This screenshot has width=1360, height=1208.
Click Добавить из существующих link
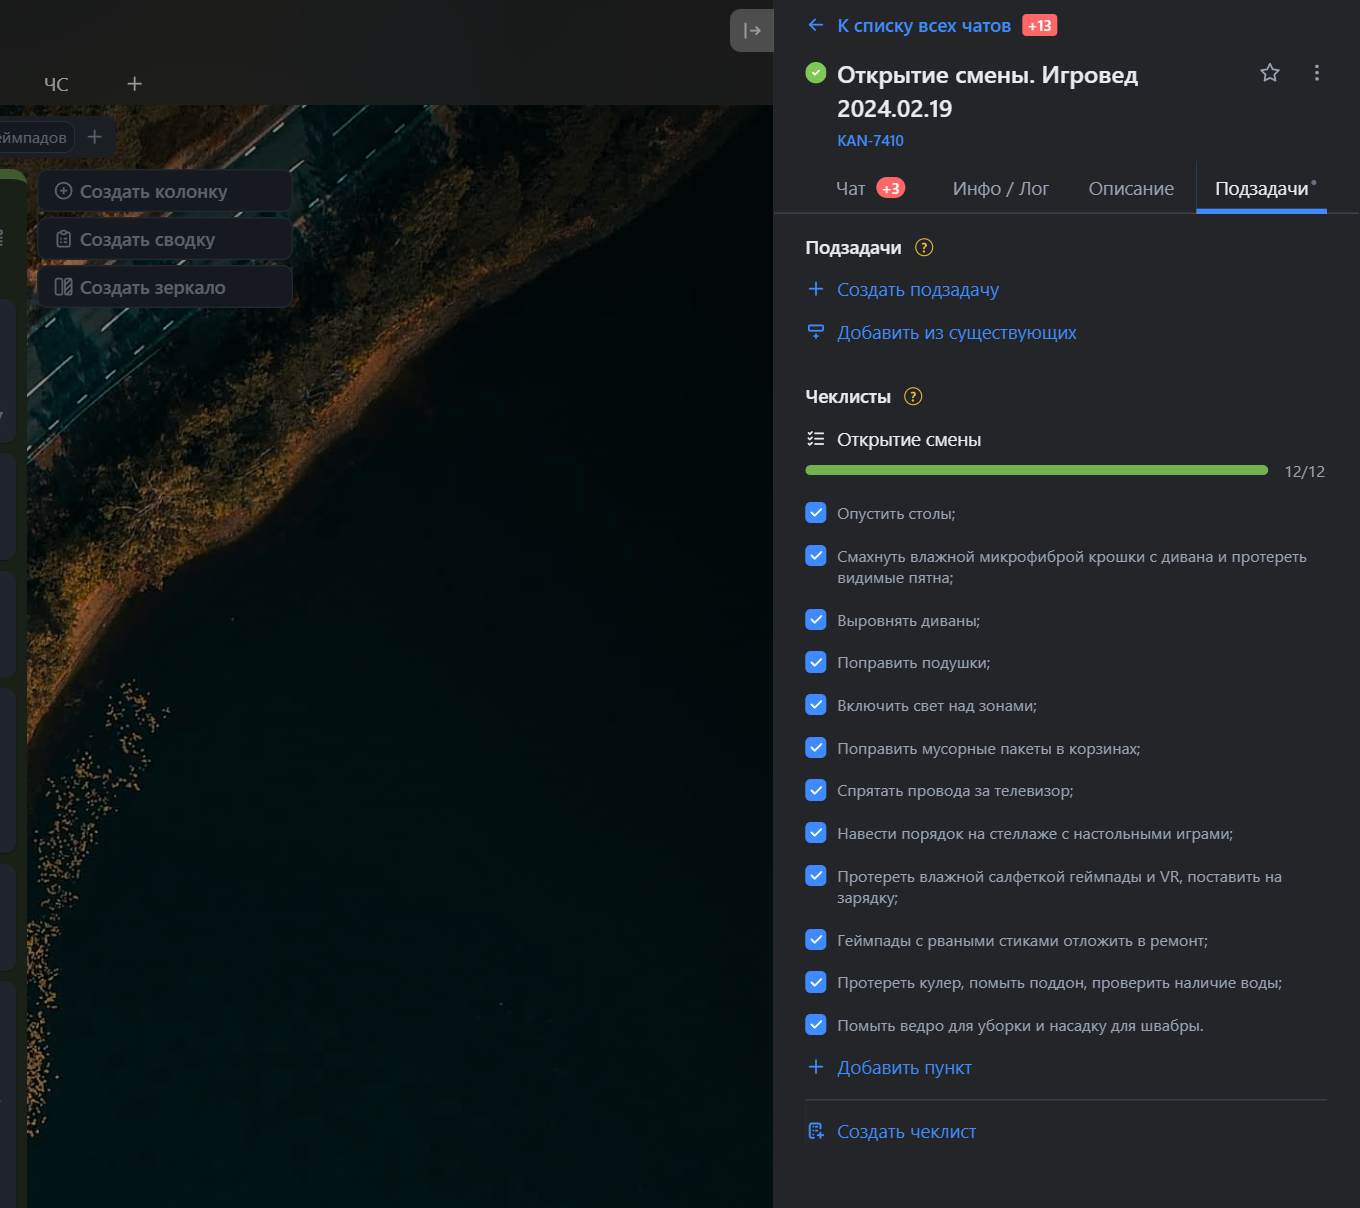pos(956,333)
